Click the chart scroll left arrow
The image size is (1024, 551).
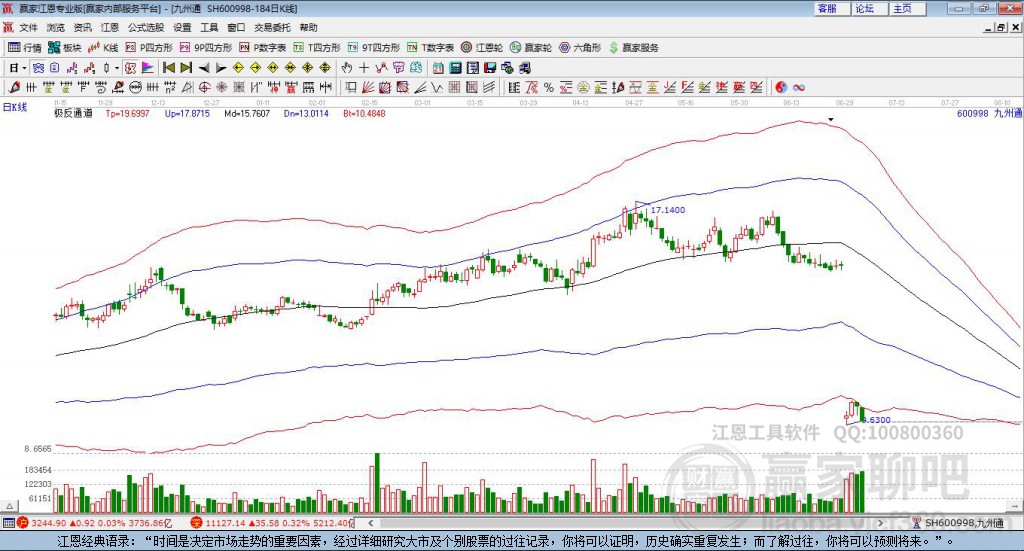pyautogui.click(x=370, y=523)
